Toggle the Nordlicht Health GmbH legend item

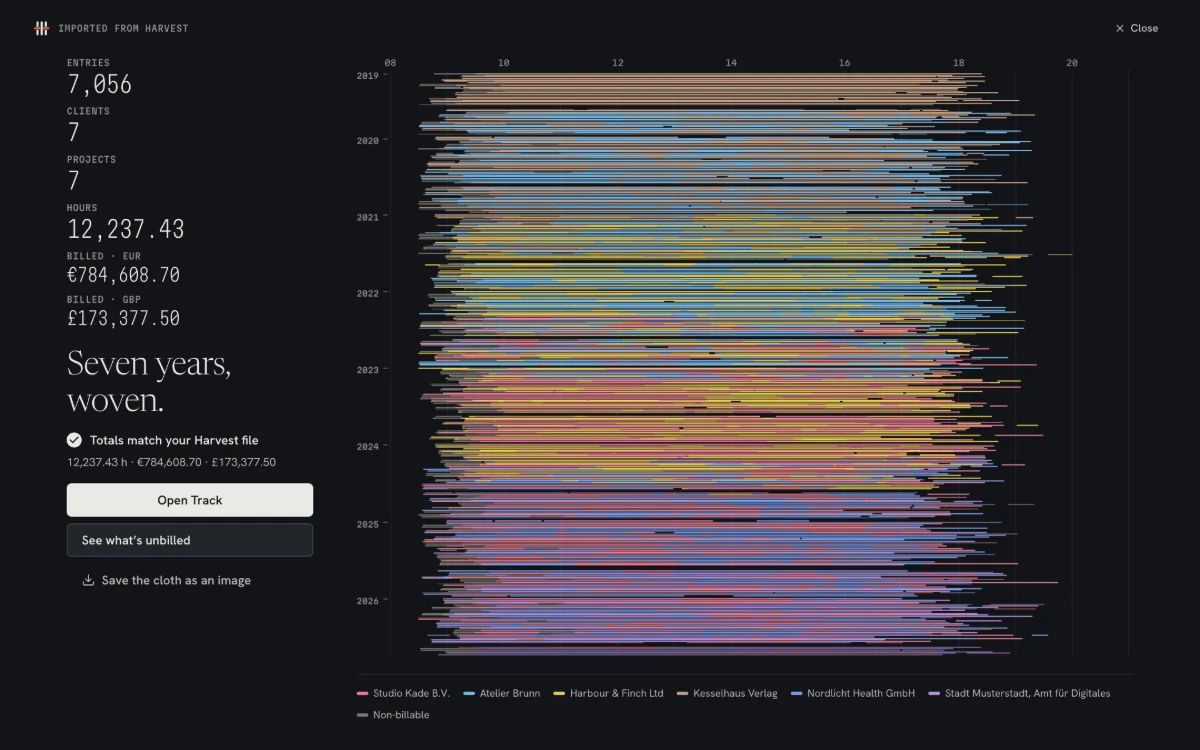[x=853, y=693]
